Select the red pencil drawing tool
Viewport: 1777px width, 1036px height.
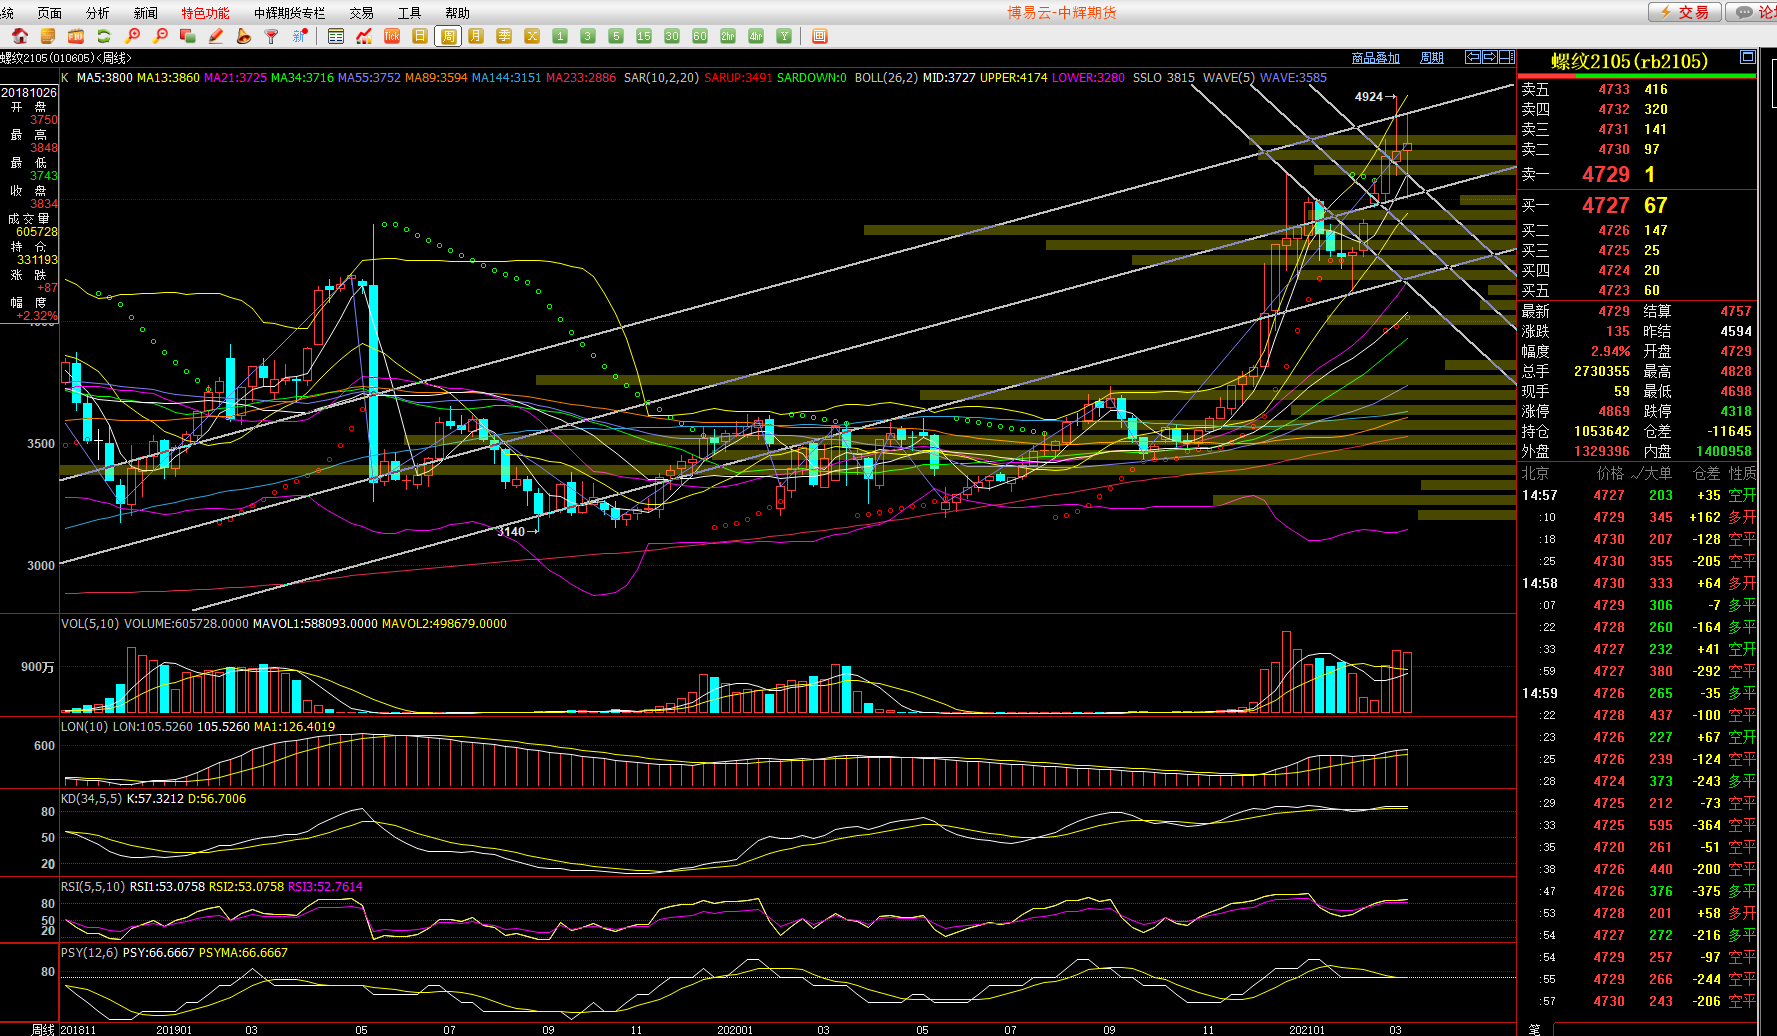(215, 36)
